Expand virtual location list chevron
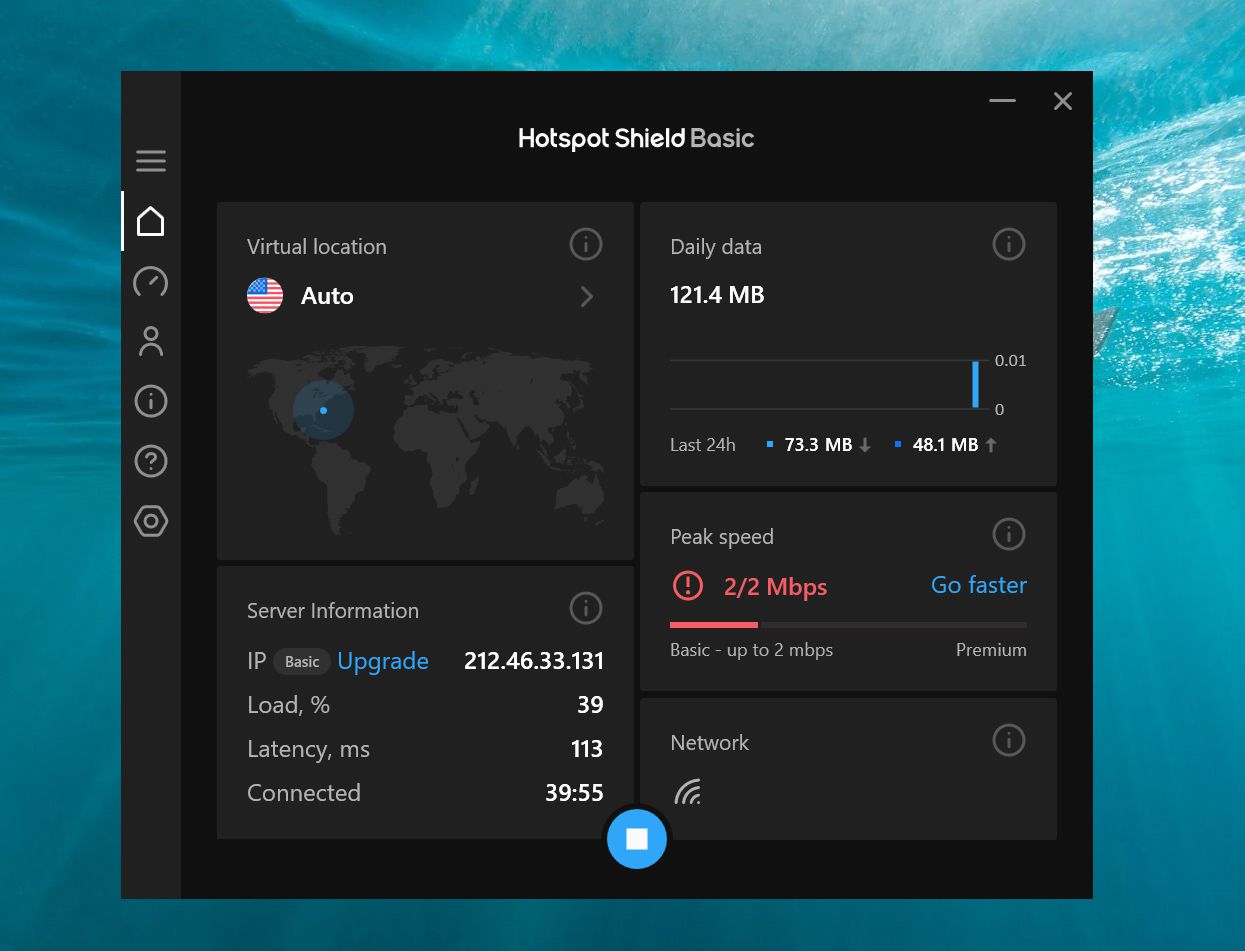Image resolution: width=1245 pixels, height=951 pixels. (x=587, y=296)
